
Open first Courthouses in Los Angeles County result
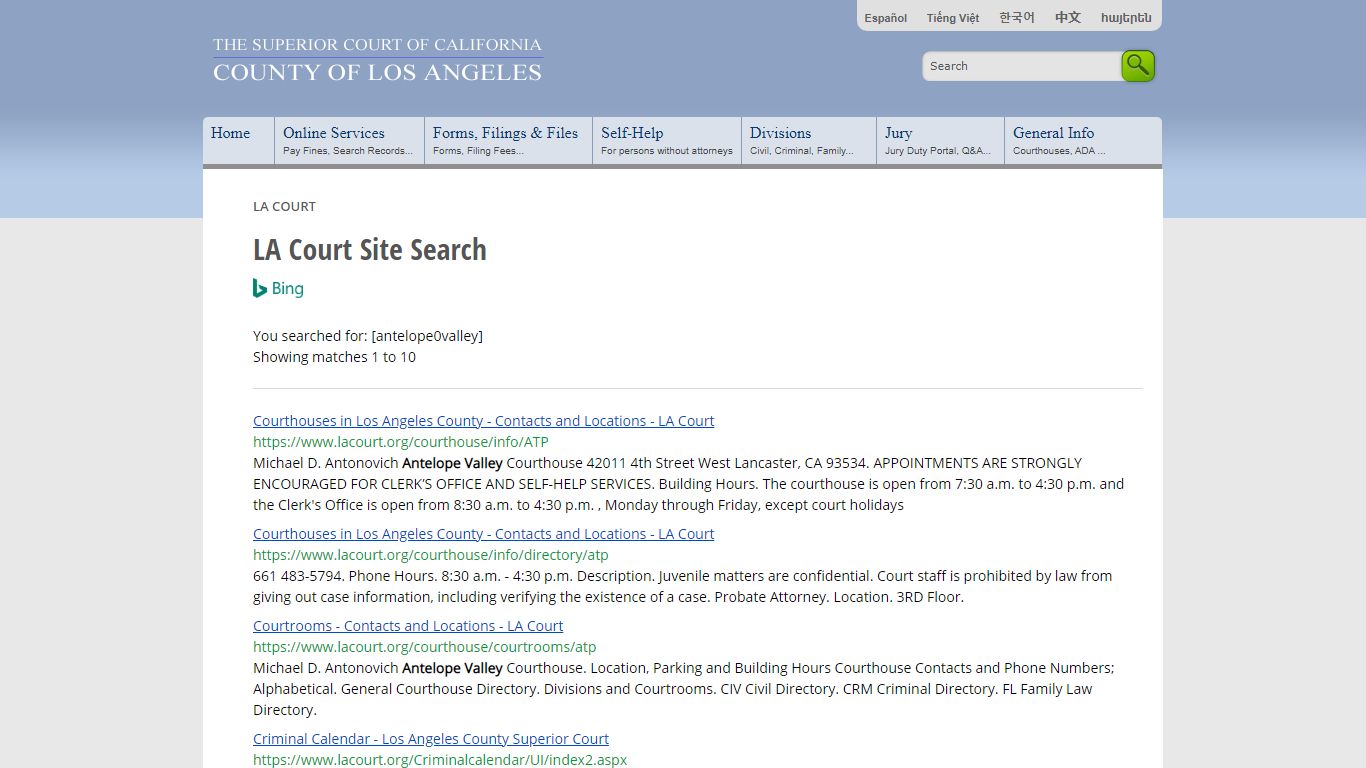(x=483, y=421)
